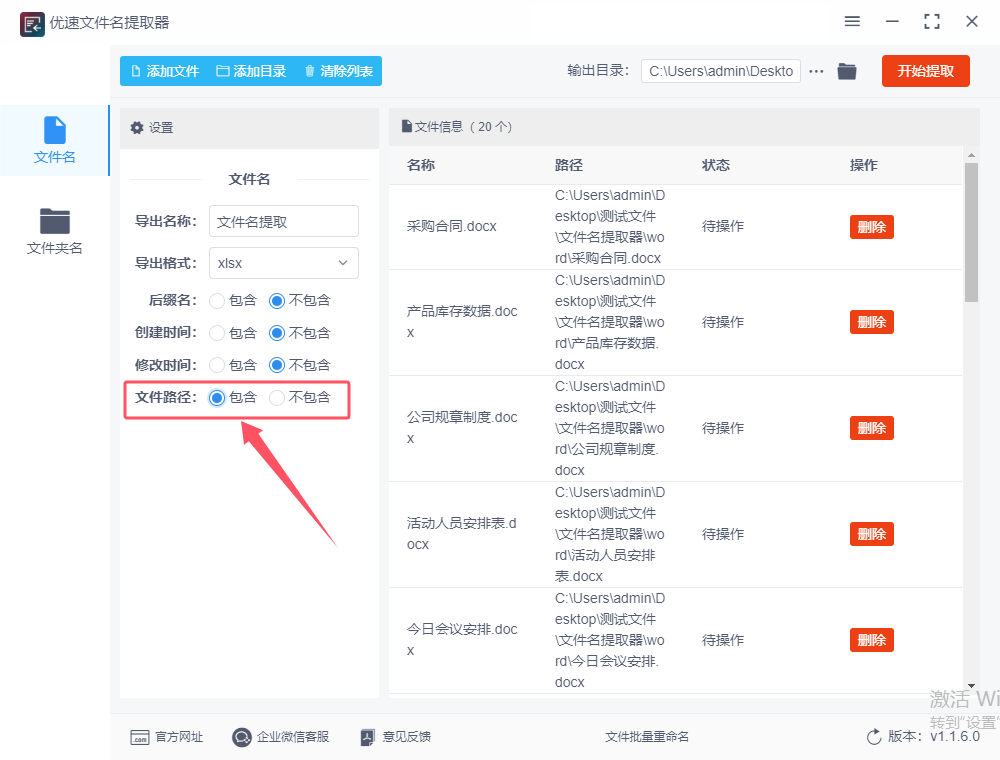
Task: Click the 状态 column header
Action: coord(716,165)
